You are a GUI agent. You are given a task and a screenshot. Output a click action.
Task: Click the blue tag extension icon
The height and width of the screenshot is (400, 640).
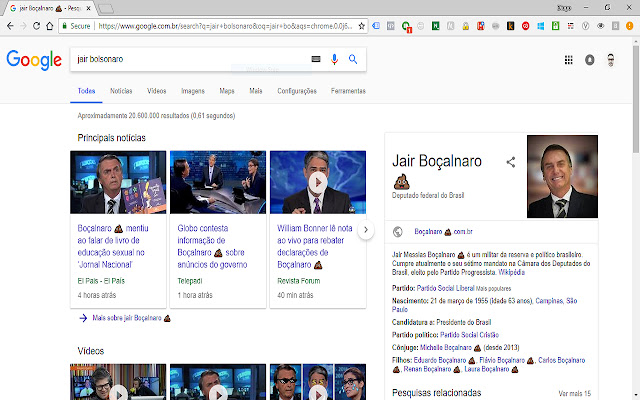(376, 26)
